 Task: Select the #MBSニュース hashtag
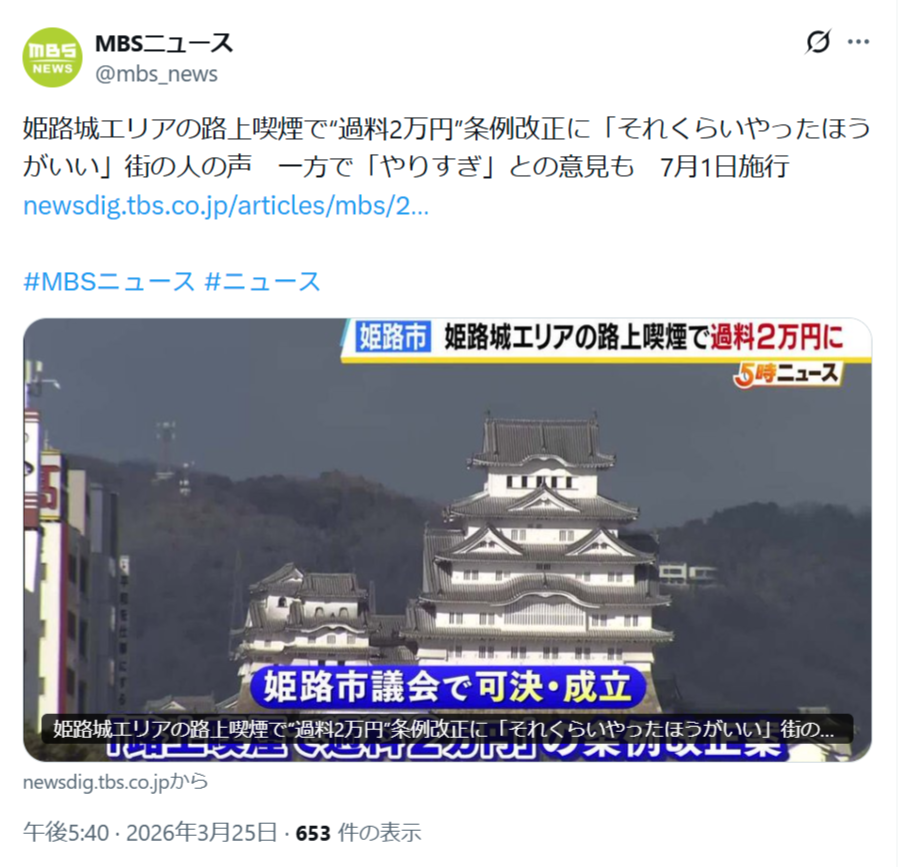click(x=109, y=282)
